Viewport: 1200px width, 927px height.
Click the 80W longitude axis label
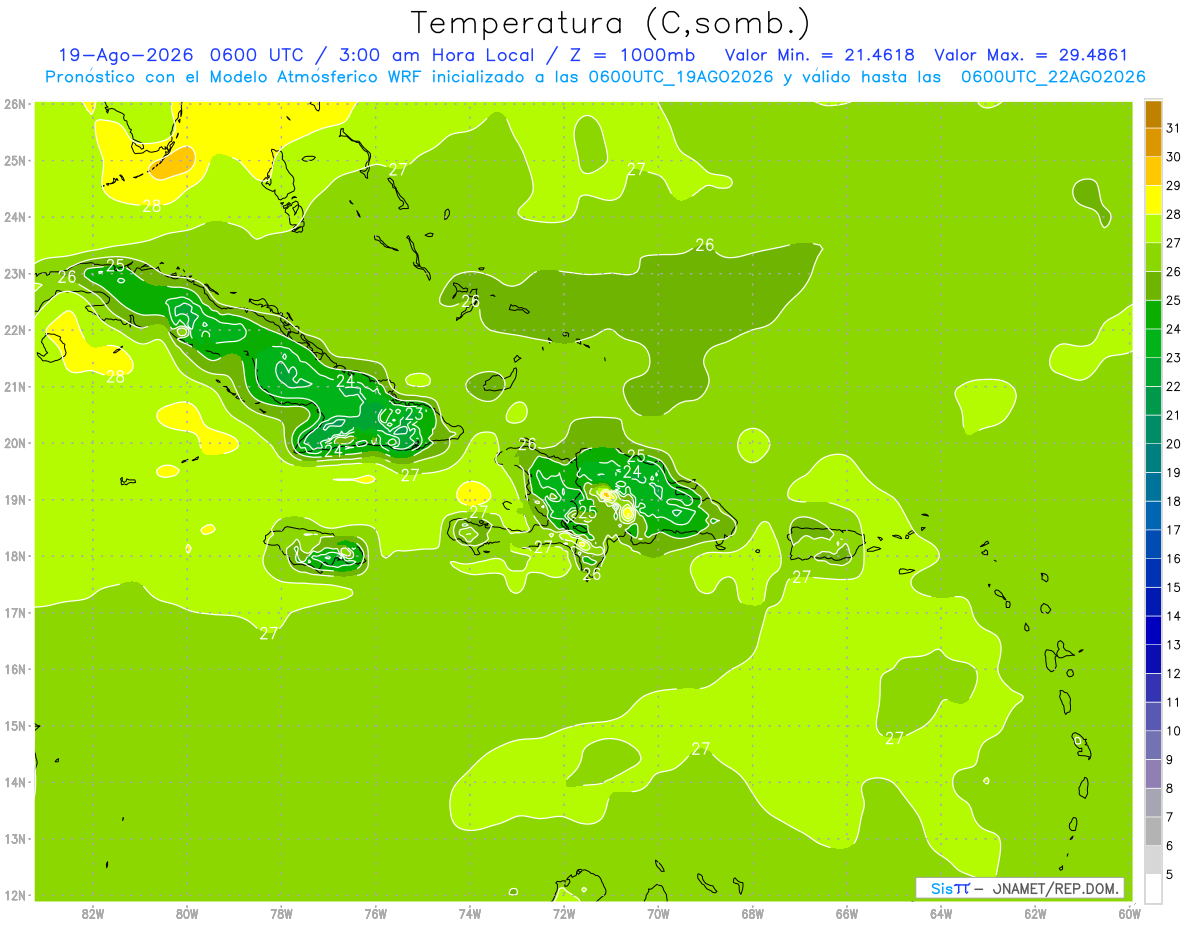(x=187, y=912)
